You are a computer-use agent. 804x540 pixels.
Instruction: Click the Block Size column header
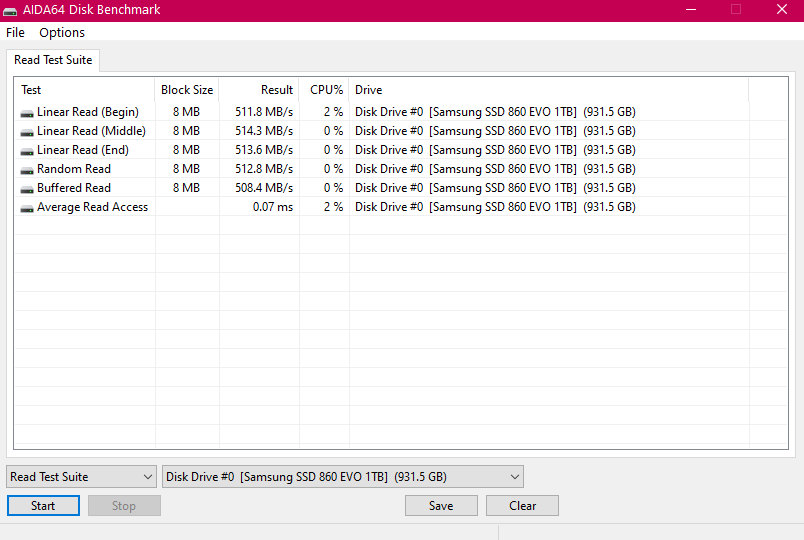[x=187, y=90]
